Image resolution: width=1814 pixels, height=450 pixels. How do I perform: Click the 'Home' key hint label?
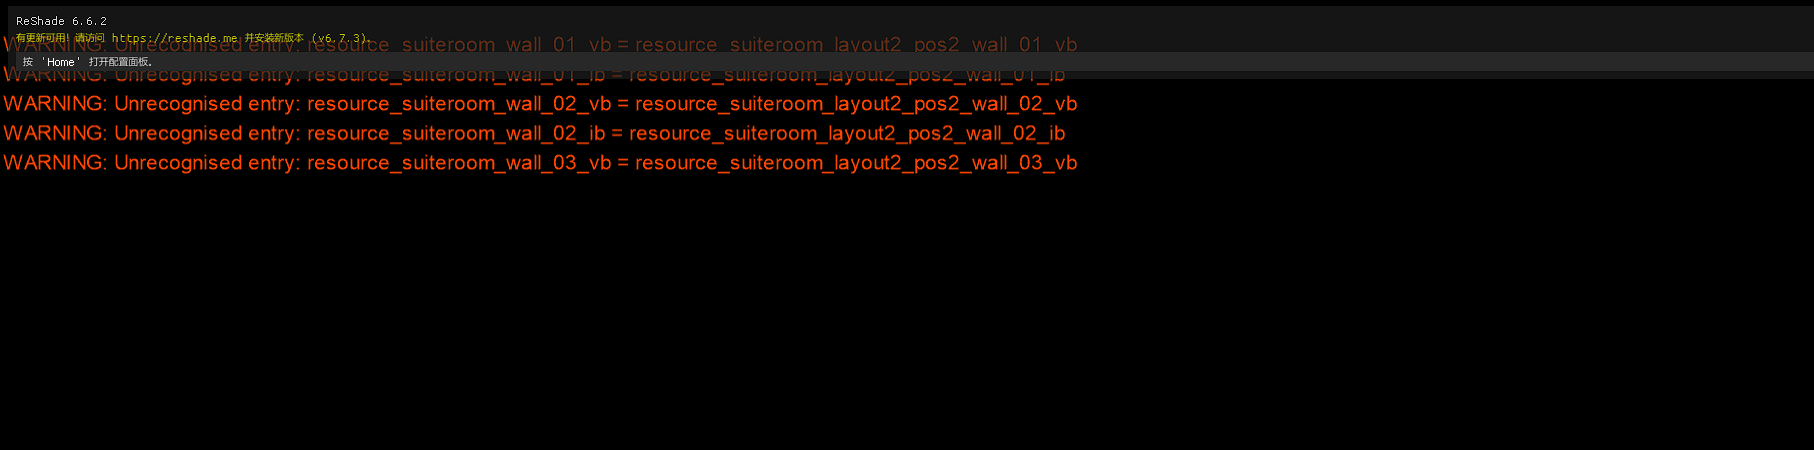click(x=61, y=62)
